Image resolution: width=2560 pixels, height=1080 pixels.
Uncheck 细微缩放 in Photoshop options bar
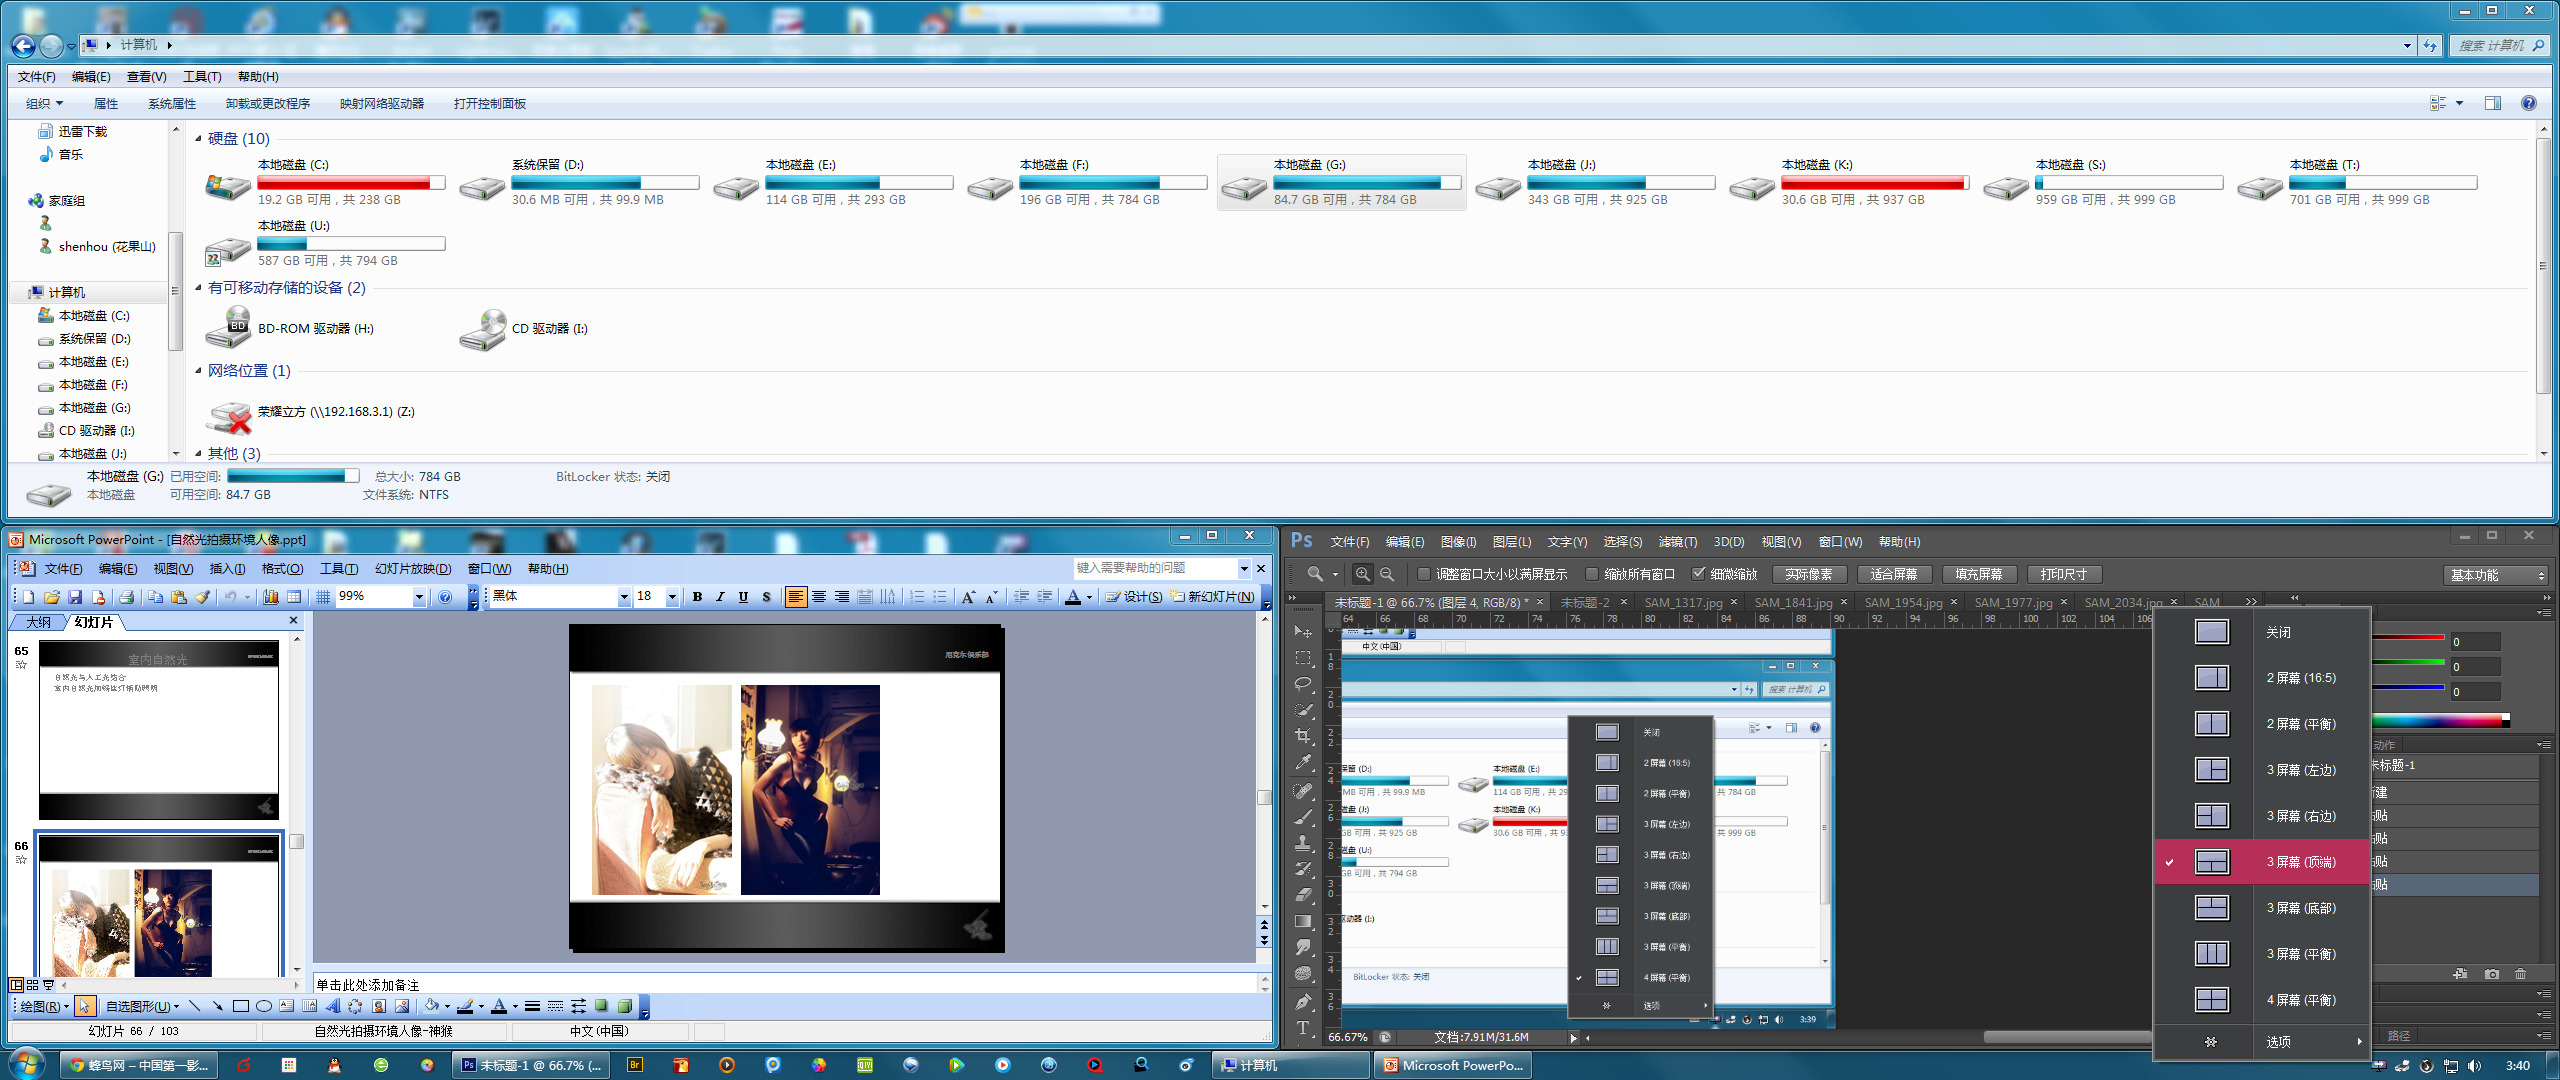pyautogui.click(x=1698, y=574)
